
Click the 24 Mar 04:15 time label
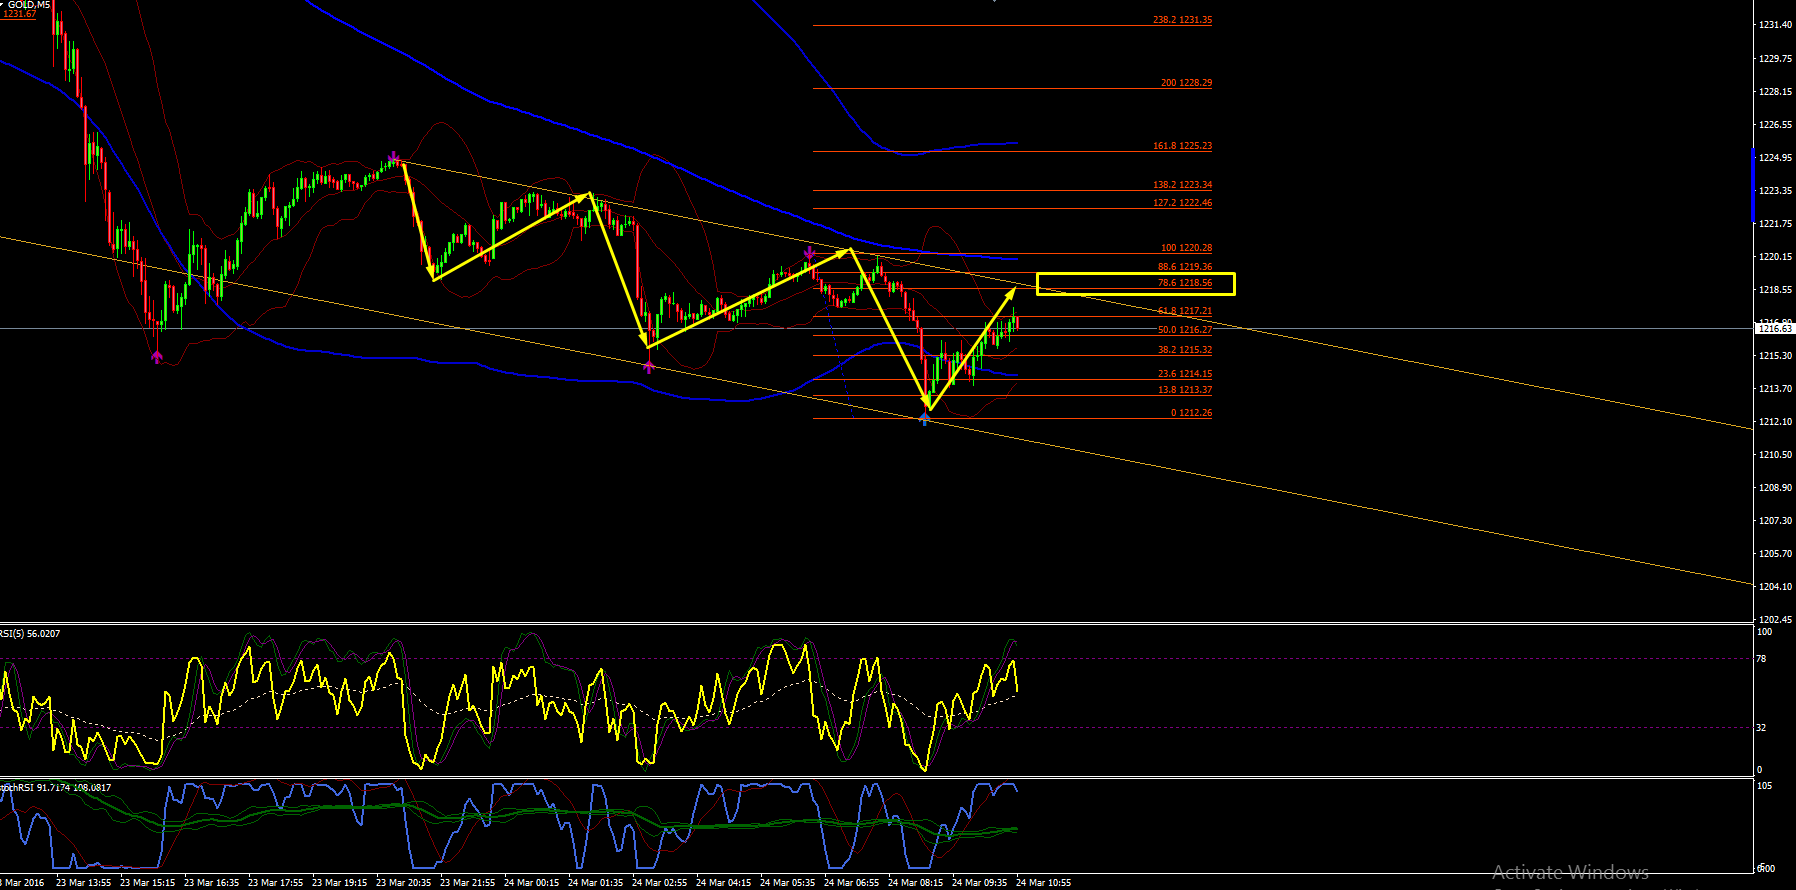point(724,883)
